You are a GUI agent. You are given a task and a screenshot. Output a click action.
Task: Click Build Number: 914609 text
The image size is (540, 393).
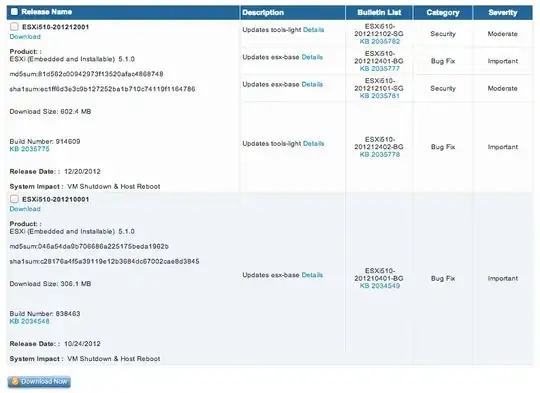point(45,141)
